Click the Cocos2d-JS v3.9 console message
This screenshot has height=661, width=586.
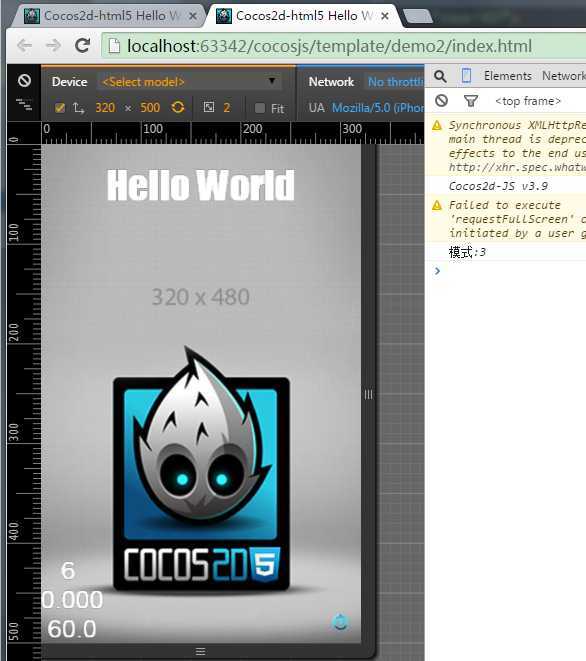point(498,186)
